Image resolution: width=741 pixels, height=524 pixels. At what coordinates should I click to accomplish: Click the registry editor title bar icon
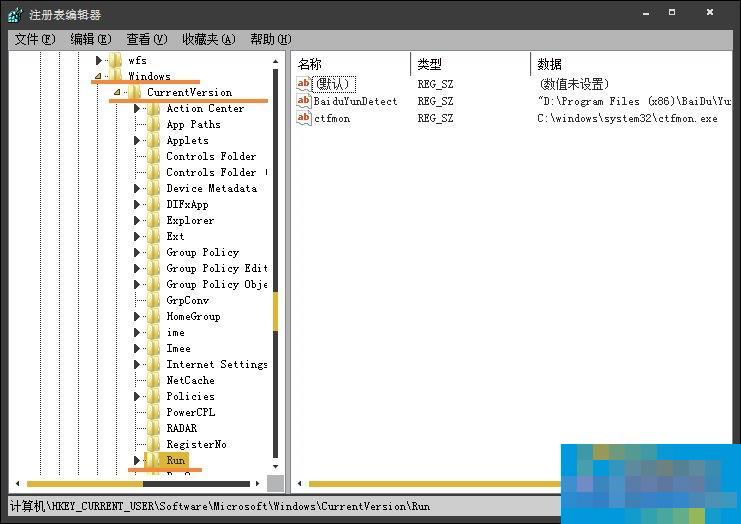(15, 15)
